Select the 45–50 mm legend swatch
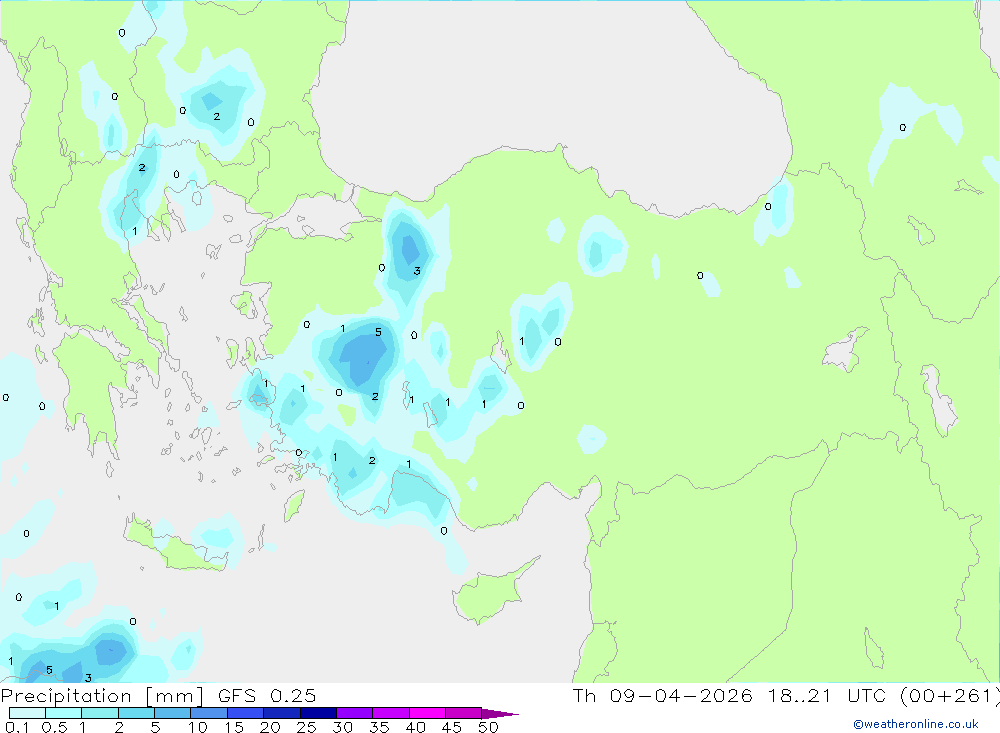The image size is (1000, 733). click(464, 713)
